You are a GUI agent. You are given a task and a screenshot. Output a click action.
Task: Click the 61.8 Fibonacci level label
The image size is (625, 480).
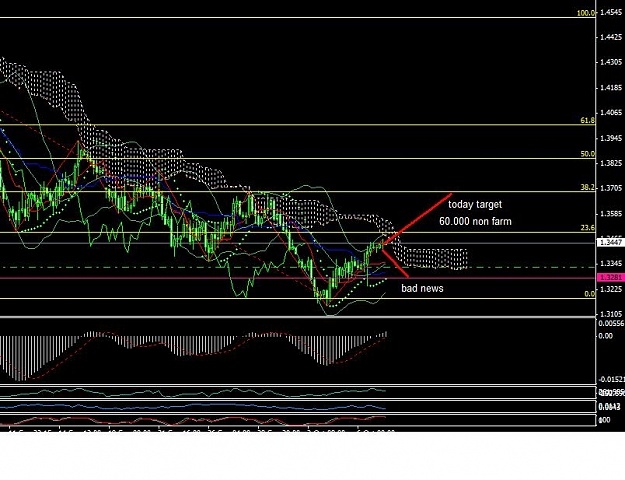[x=588, y=120]
